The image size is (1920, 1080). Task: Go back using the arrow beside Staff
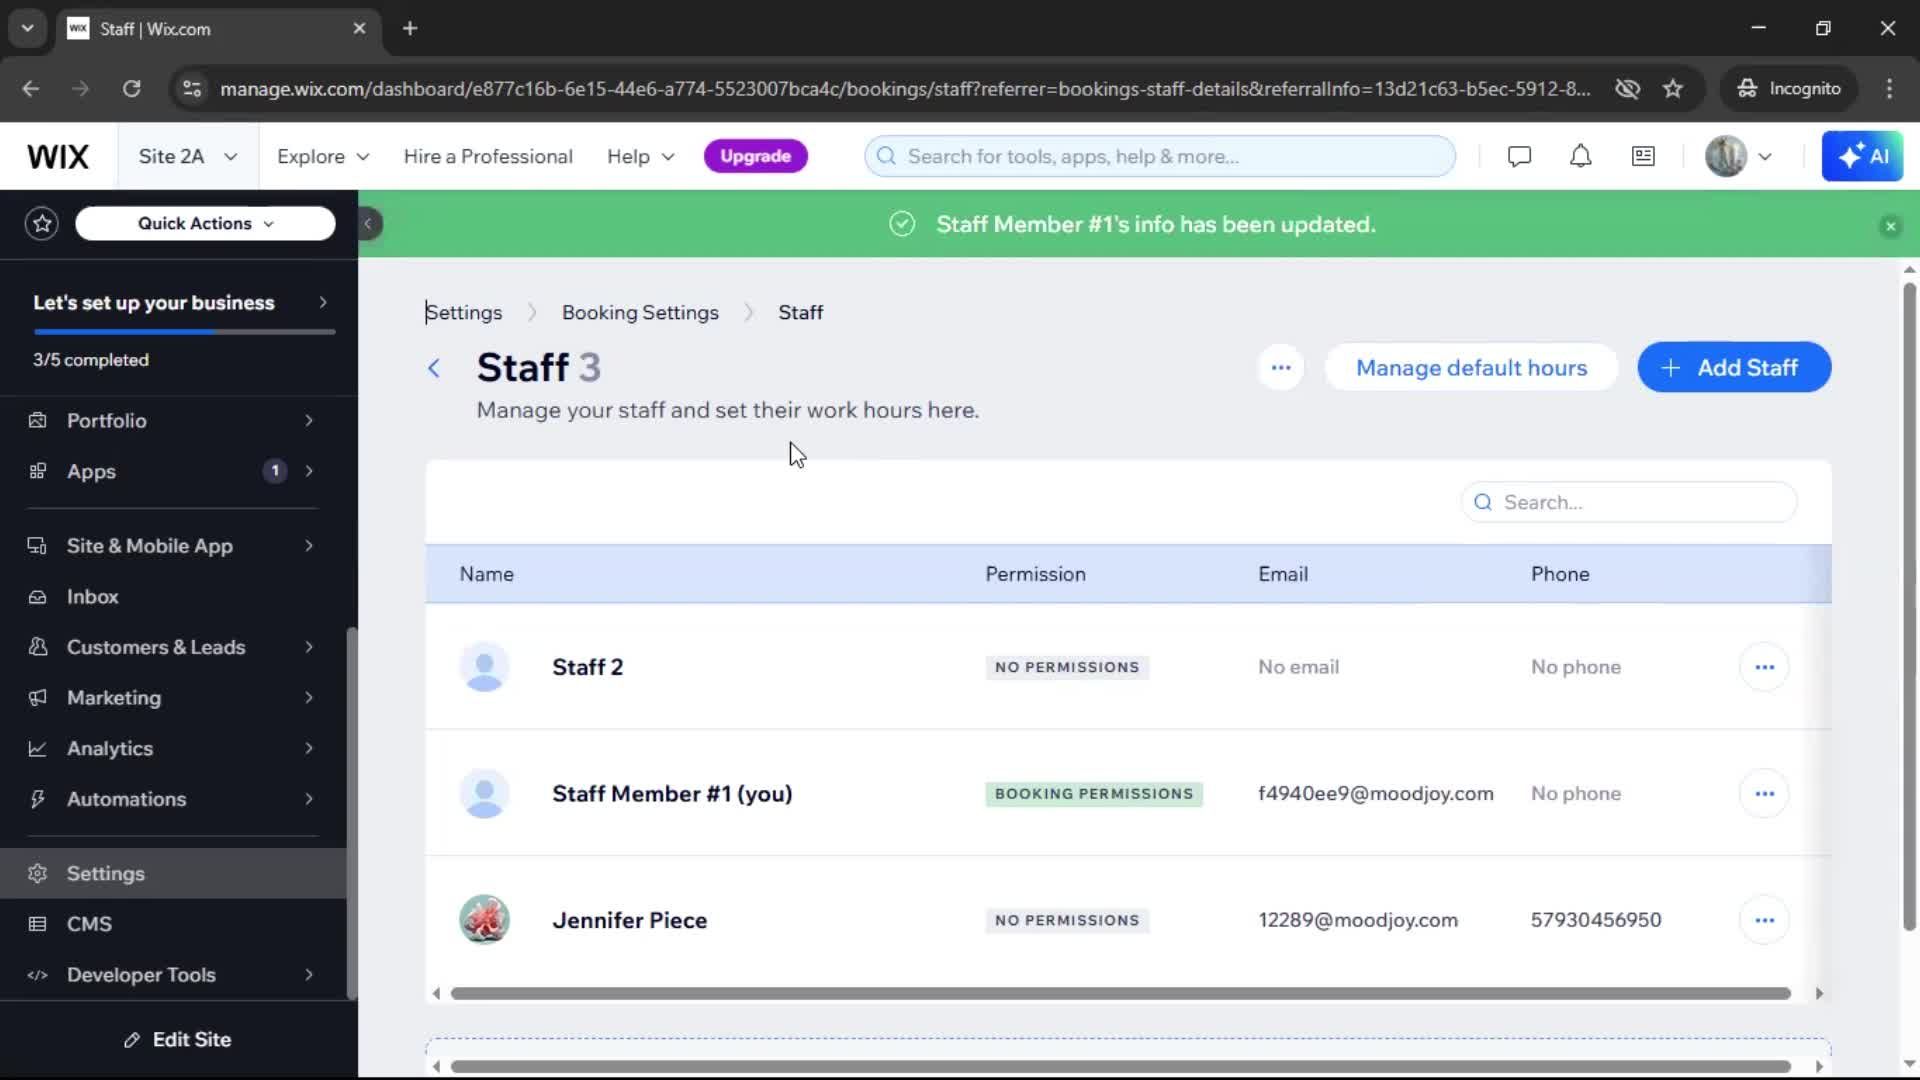[x=434, y=368]
